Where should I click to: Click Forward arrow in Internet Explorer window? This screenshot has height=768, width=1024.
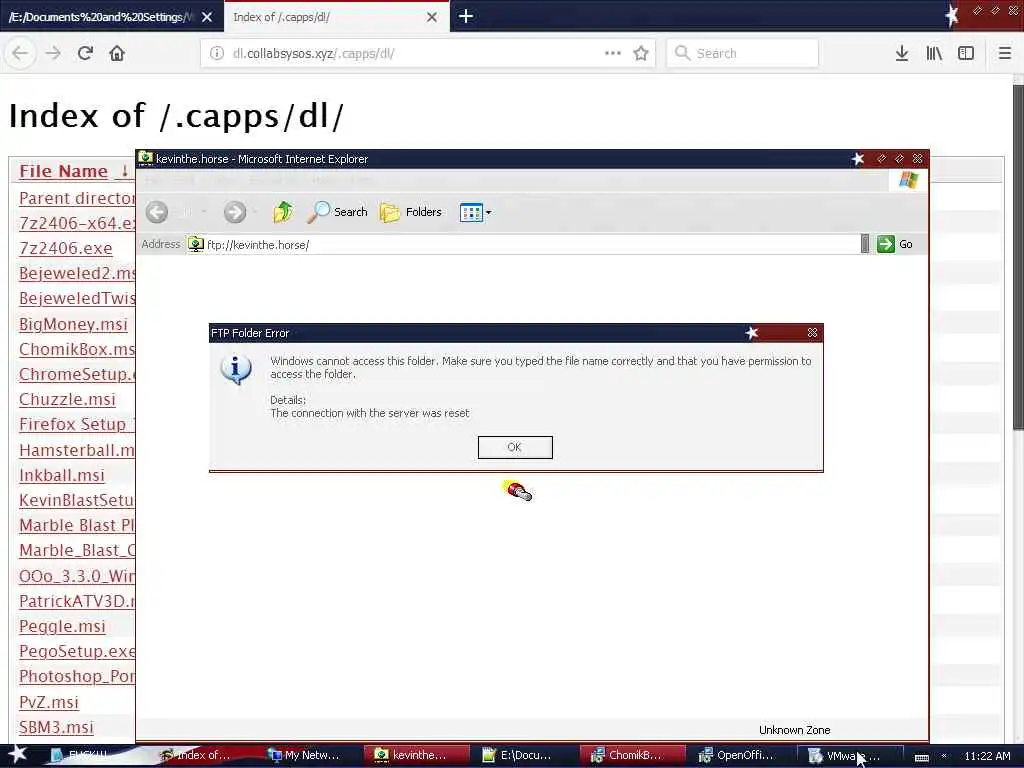[235, 212]
